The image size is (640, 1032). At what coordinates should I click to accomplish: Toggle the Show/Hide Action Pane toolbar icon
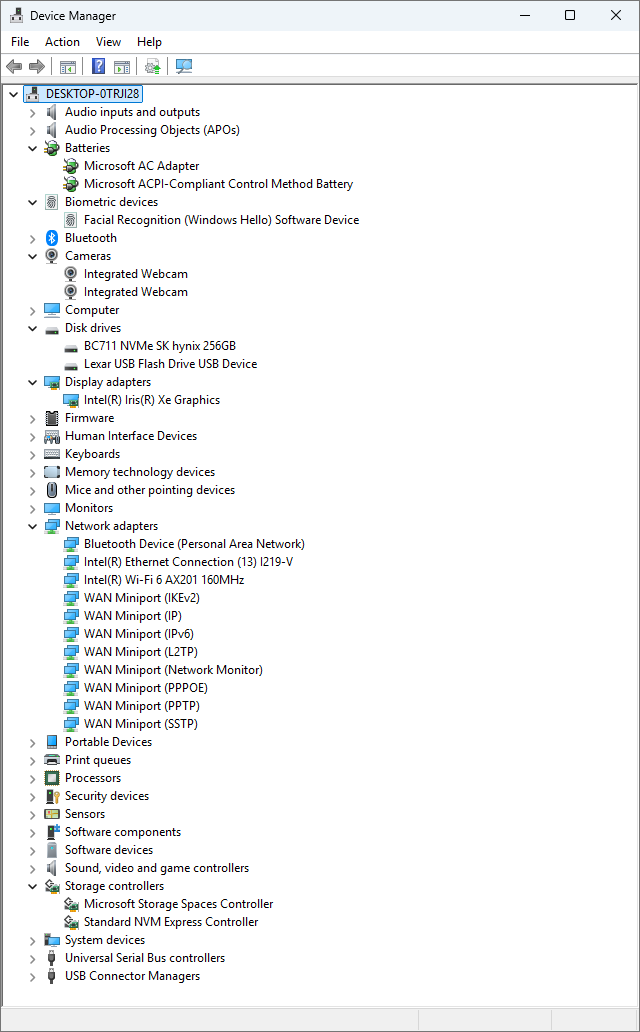coord(122,66)
